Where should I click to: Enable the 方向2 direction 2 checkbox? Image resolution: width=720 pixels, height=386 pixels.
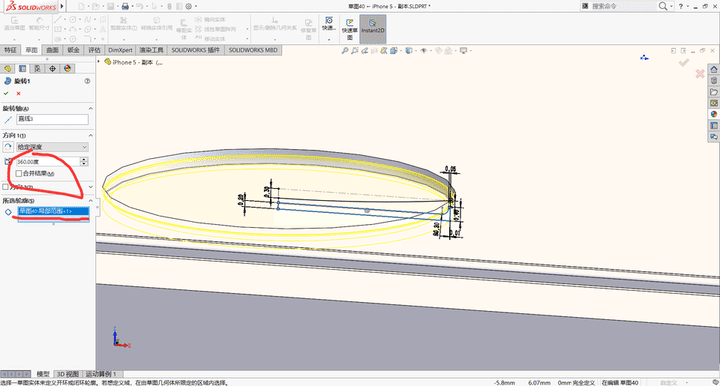(x=5, y=187)
